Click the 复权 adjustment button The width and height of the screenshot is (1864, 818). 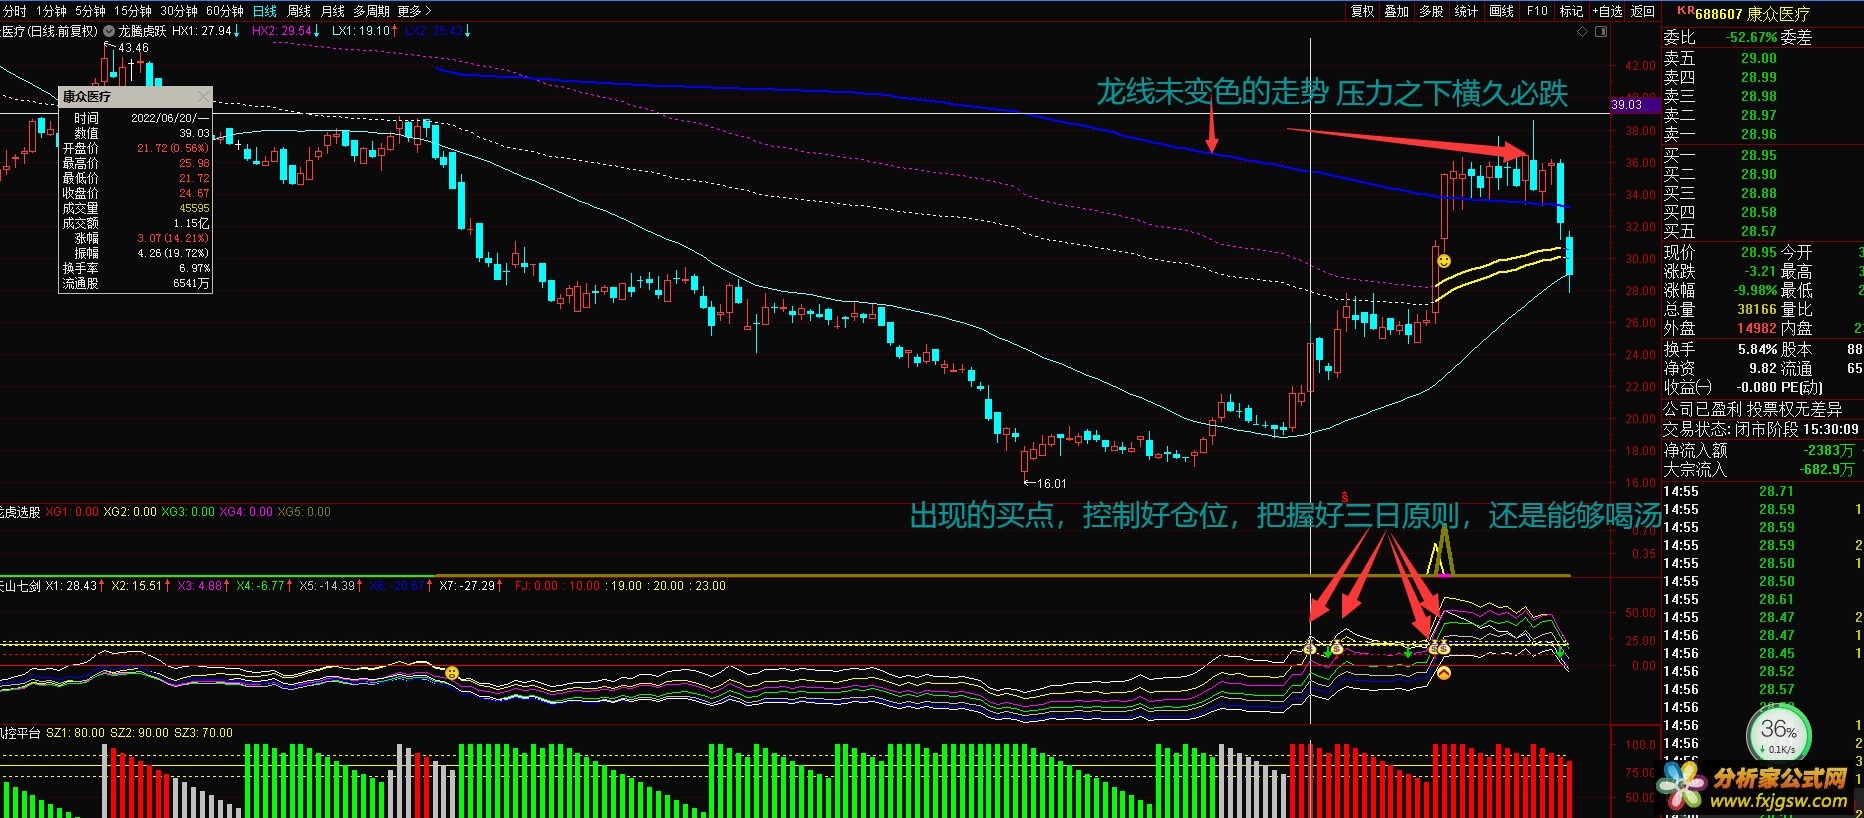(1363, 11)
